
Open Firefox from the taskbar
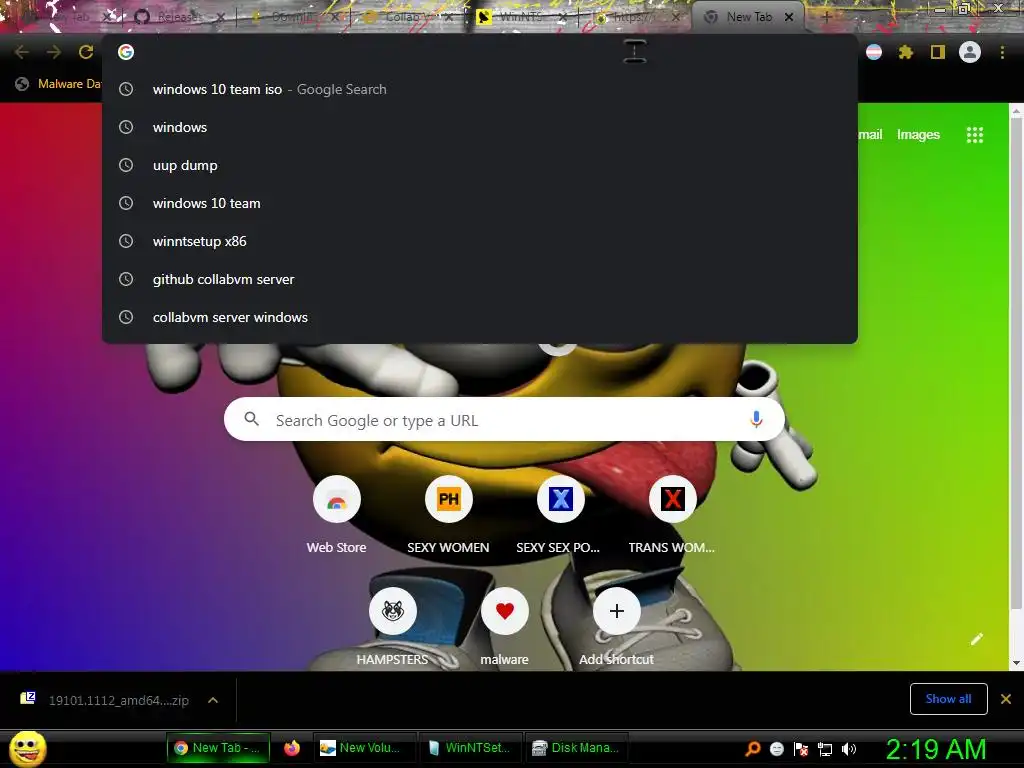(292, 748)
